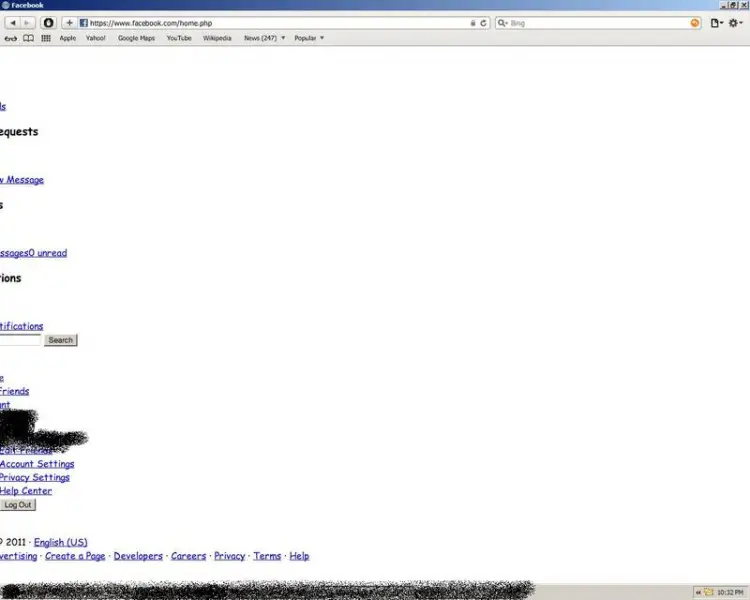Open the Friends link
Viewport: 750px width, 600px height.
click(x=14, y=391)
